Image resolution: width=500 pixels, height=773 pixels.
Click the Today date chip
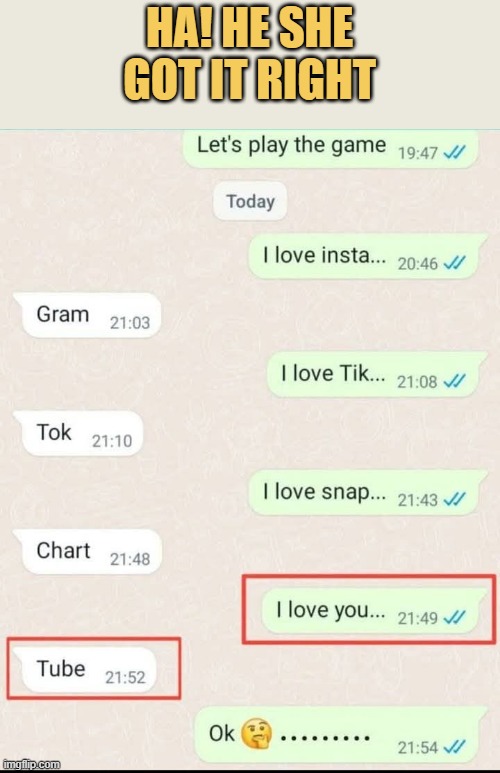pyautogui.click(x=250, y=201)
